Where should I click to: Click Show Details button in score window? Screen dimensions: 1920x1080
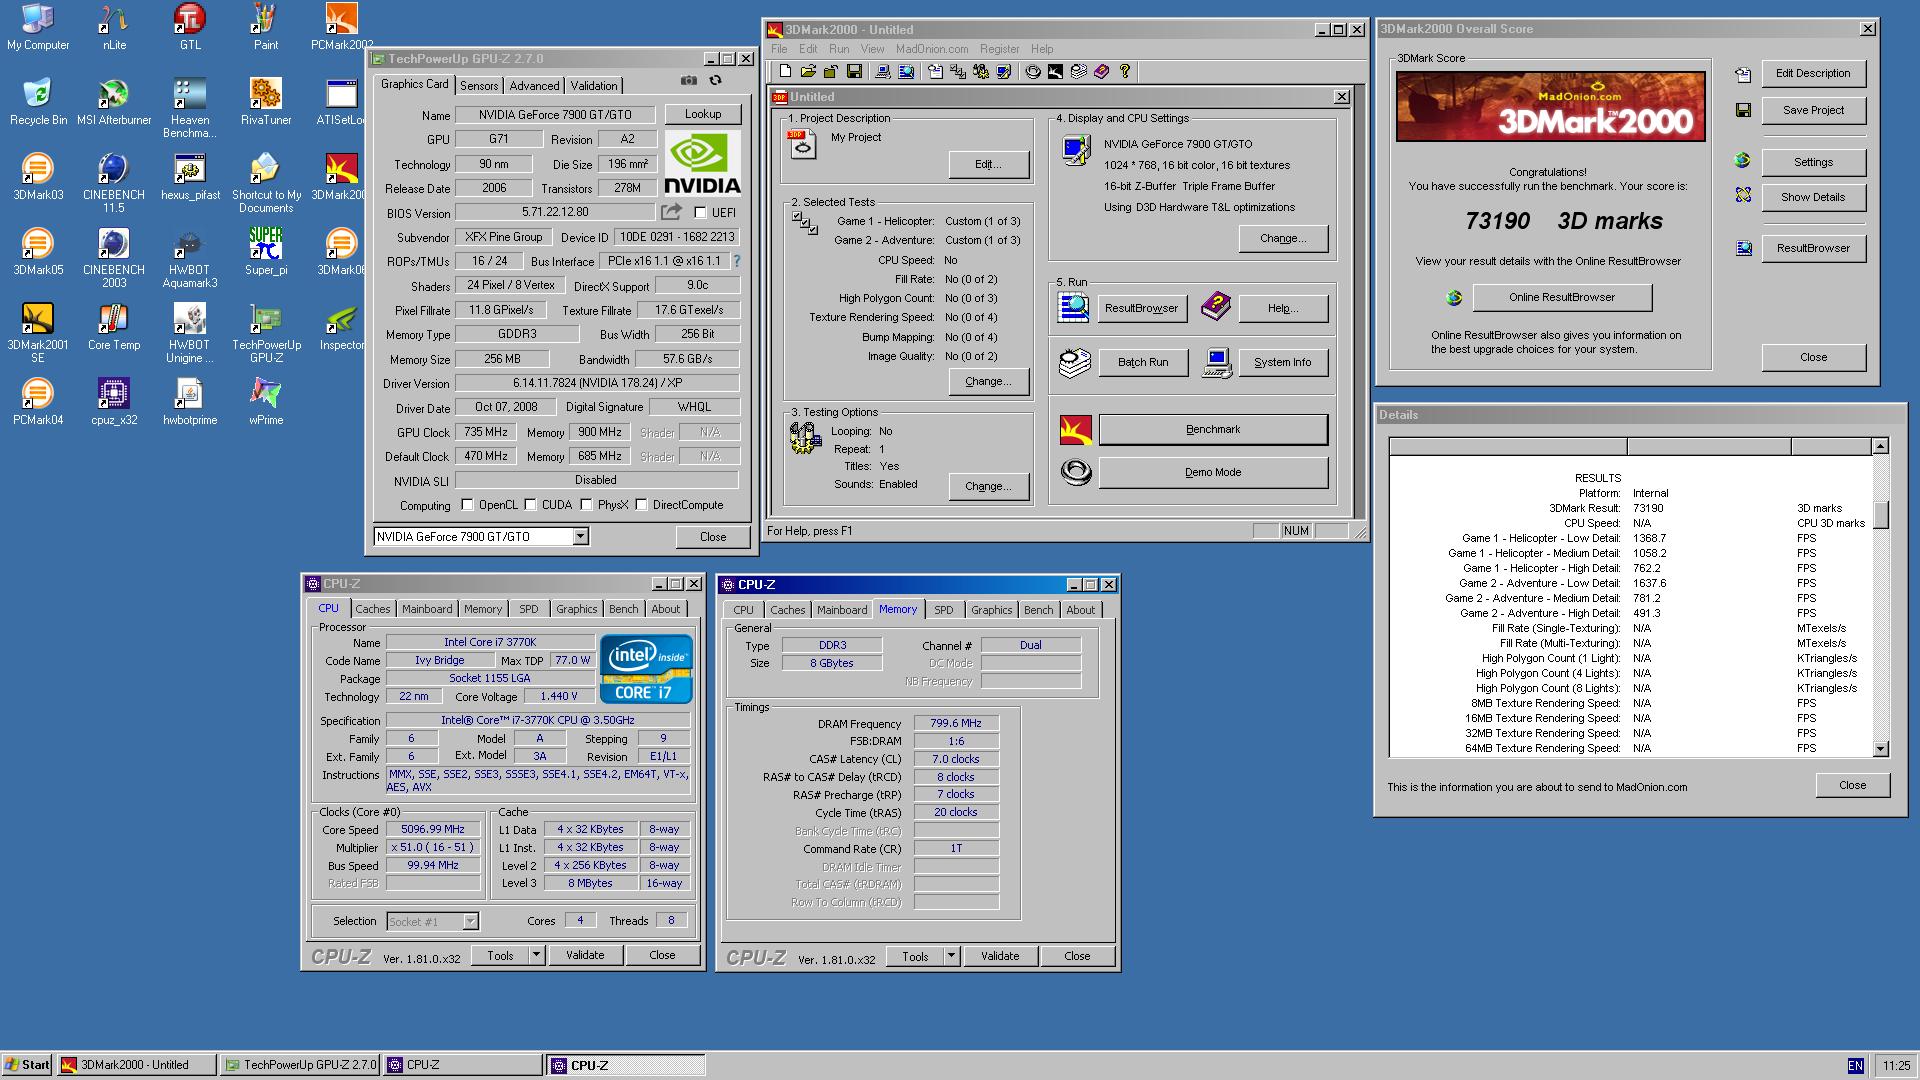[1813, 197]
